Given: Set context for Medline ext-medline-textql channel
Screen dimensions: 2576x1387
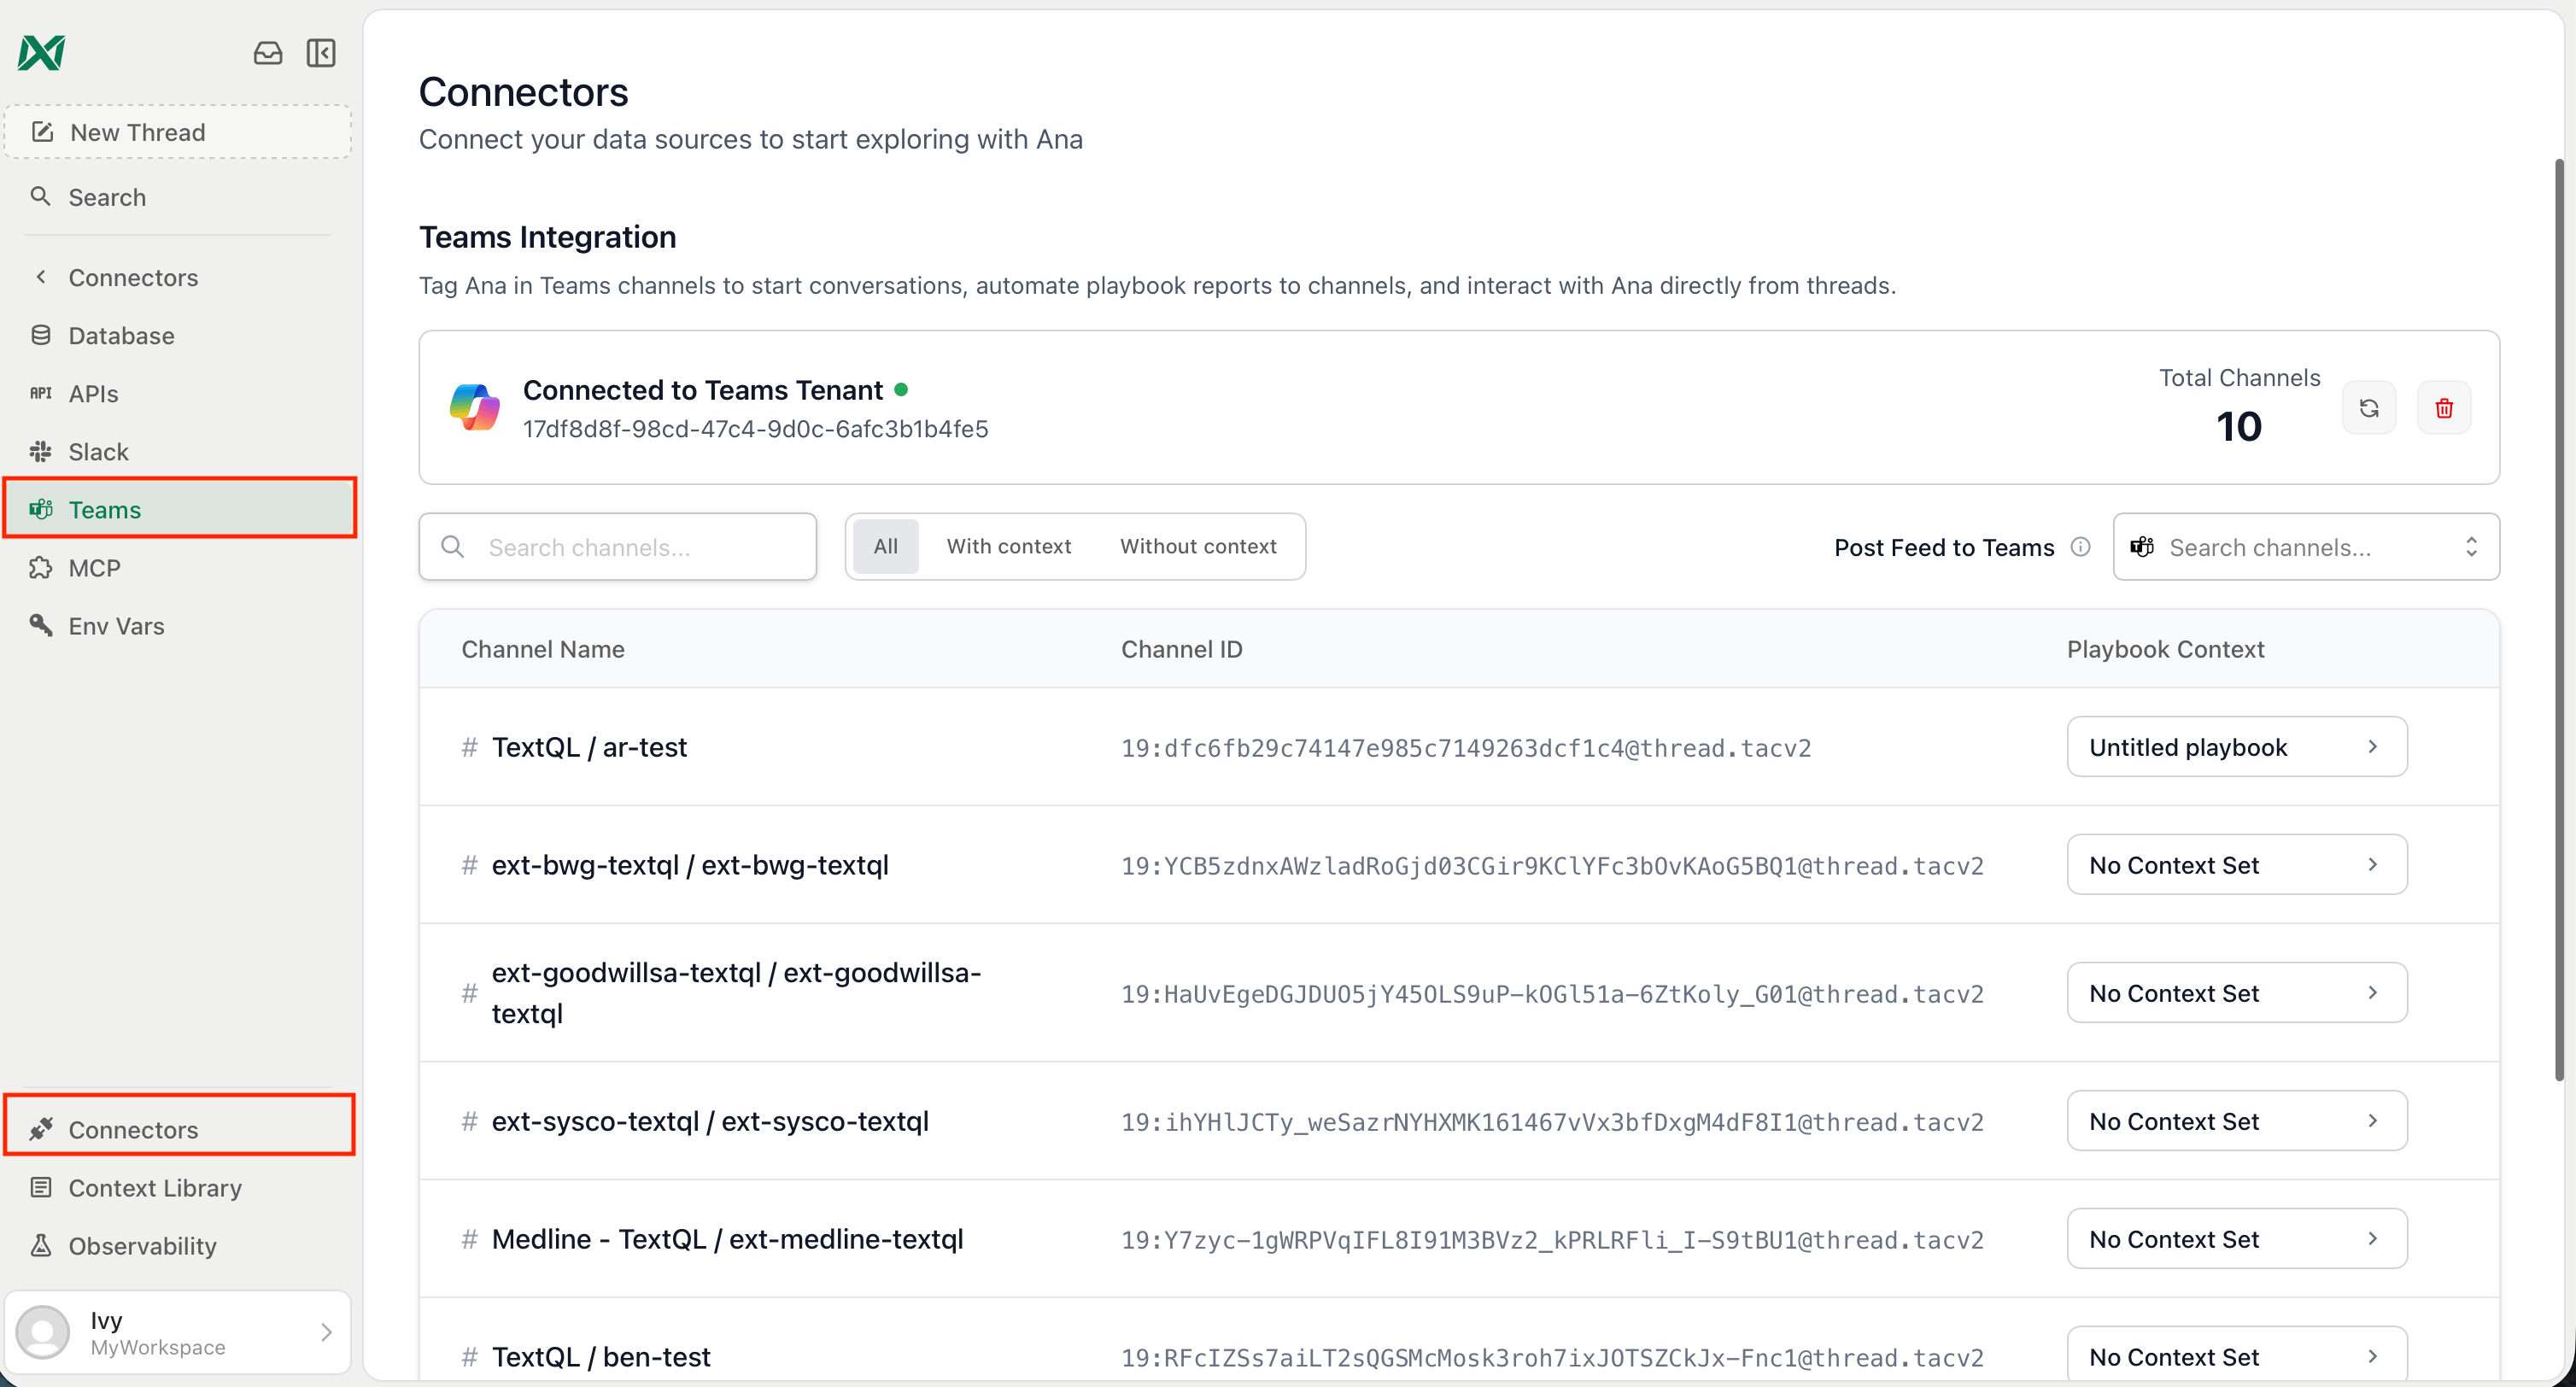Looking at the screenshot, I should pos(2236,1238).
